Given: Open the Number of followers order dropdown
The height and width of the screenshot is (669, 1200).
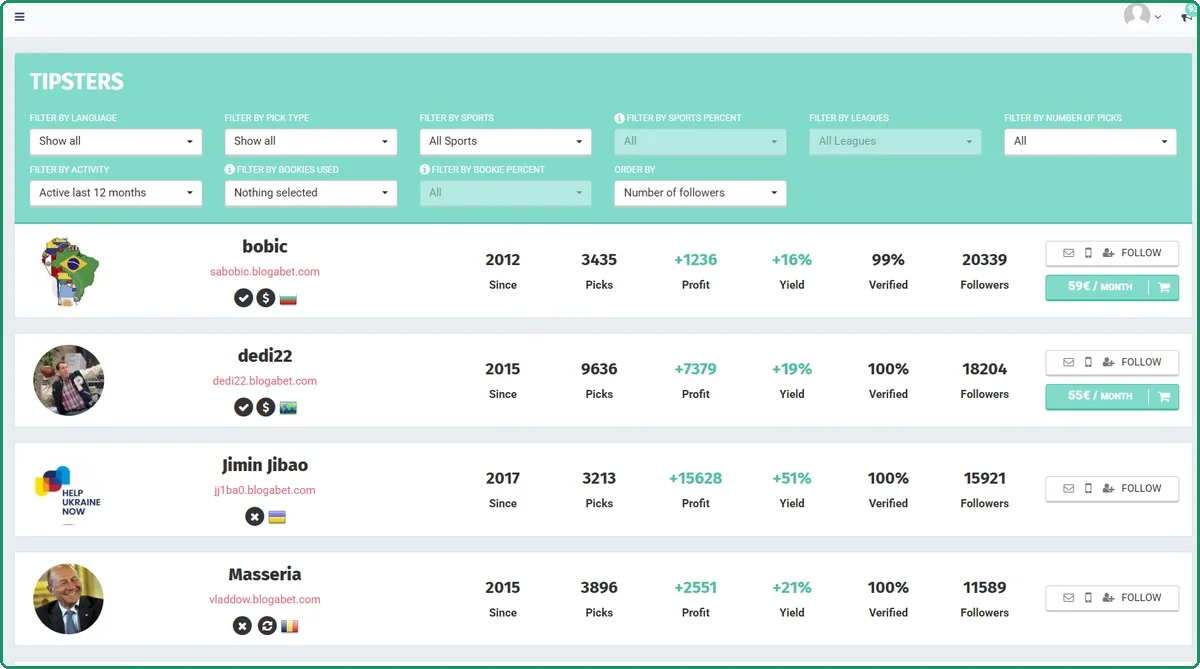Looking at the screenshot, I should pos(701,193).
